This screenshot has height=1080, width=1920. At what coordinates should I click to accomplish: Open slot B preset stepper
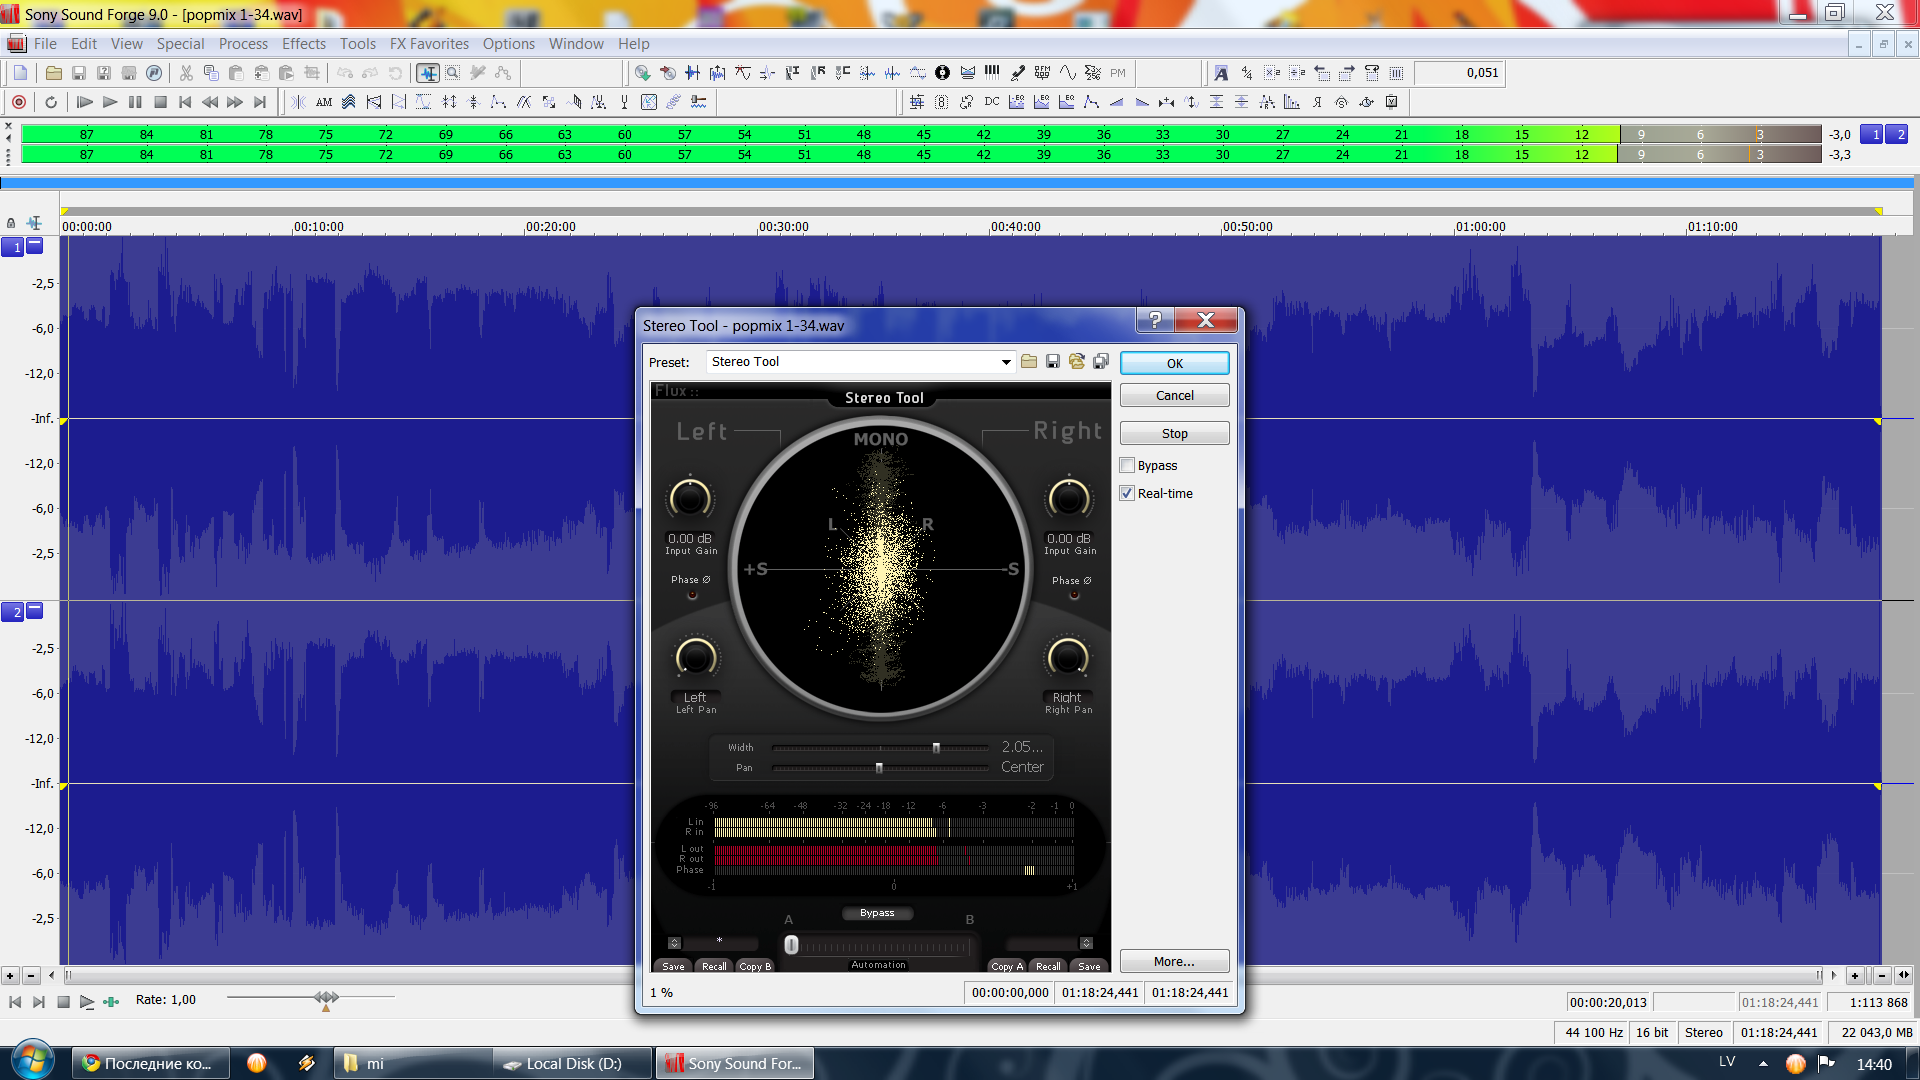pyautogui.click(x=1086, y=943)
